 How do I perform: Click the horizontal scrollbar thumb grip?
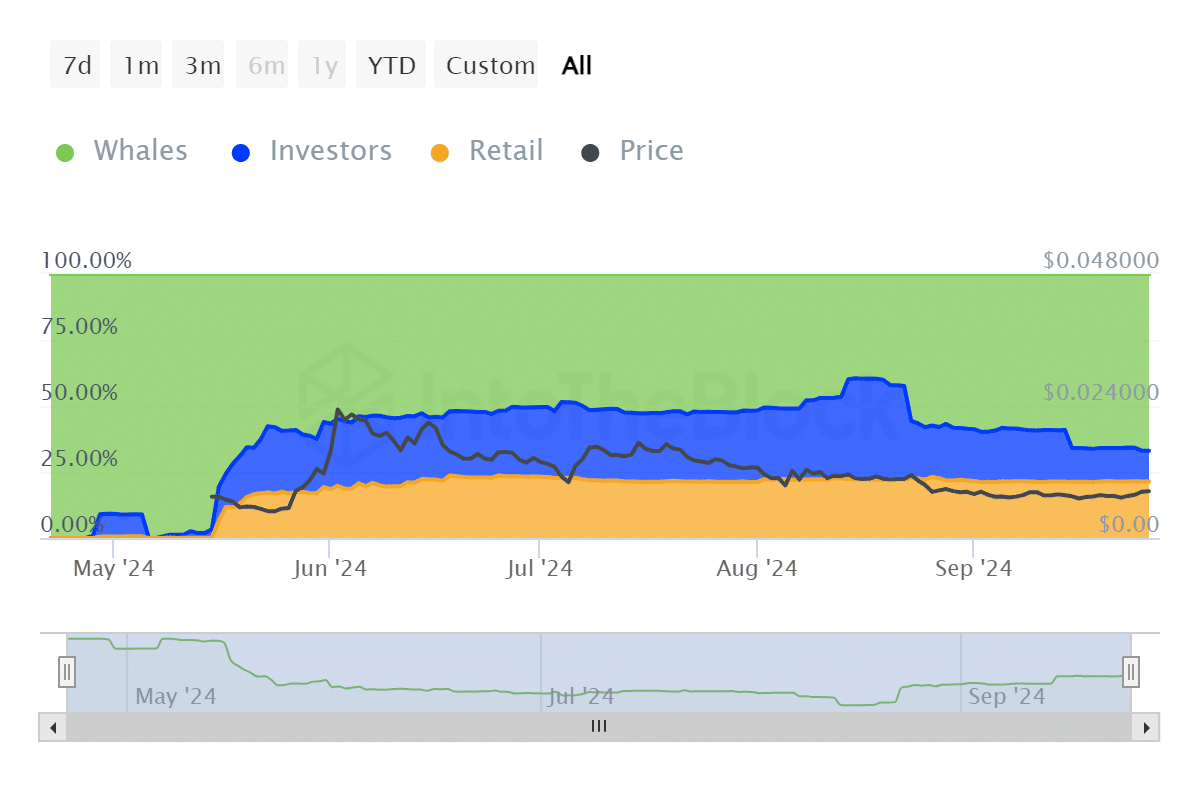coord(598,727)
